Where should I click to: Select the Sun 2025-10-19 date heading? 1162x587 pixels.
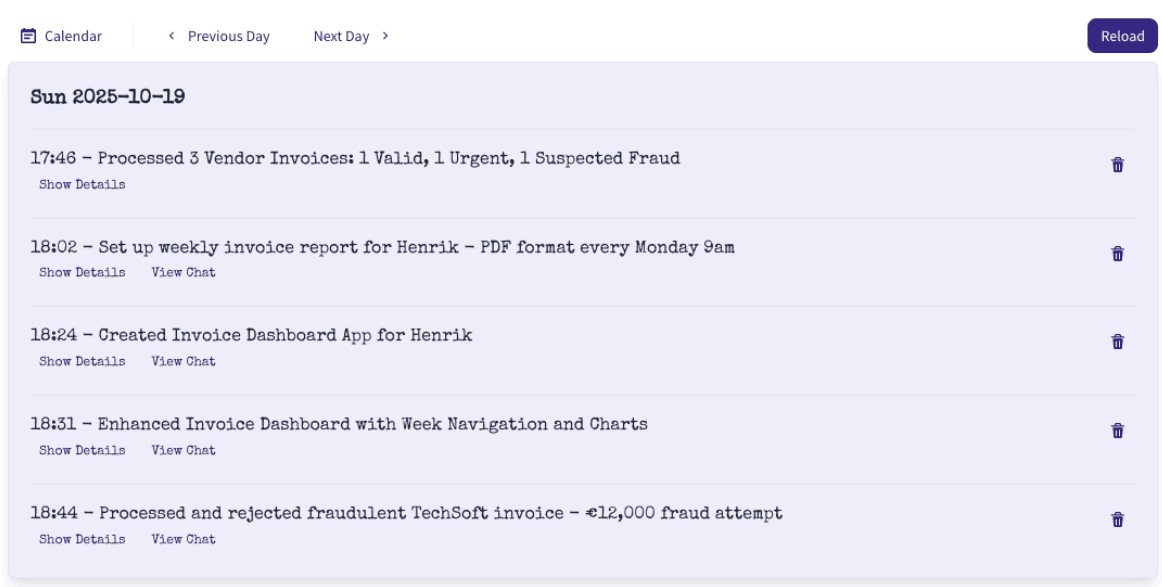[108, 97]
